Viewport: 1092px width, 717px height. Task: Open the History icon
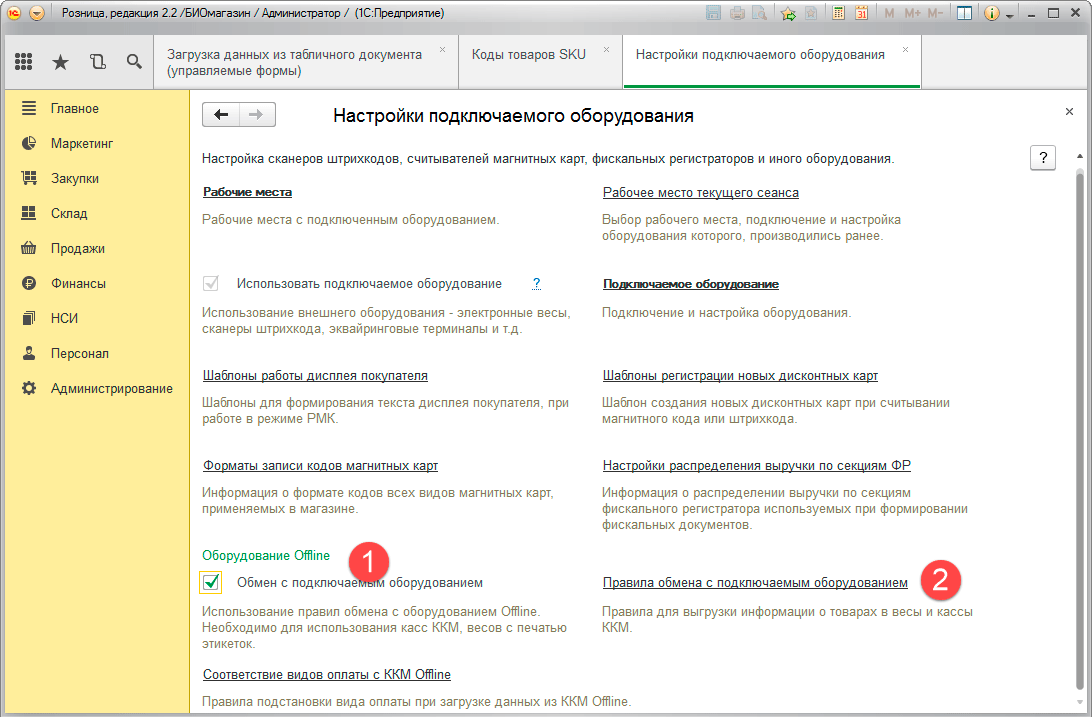point(97,62)
